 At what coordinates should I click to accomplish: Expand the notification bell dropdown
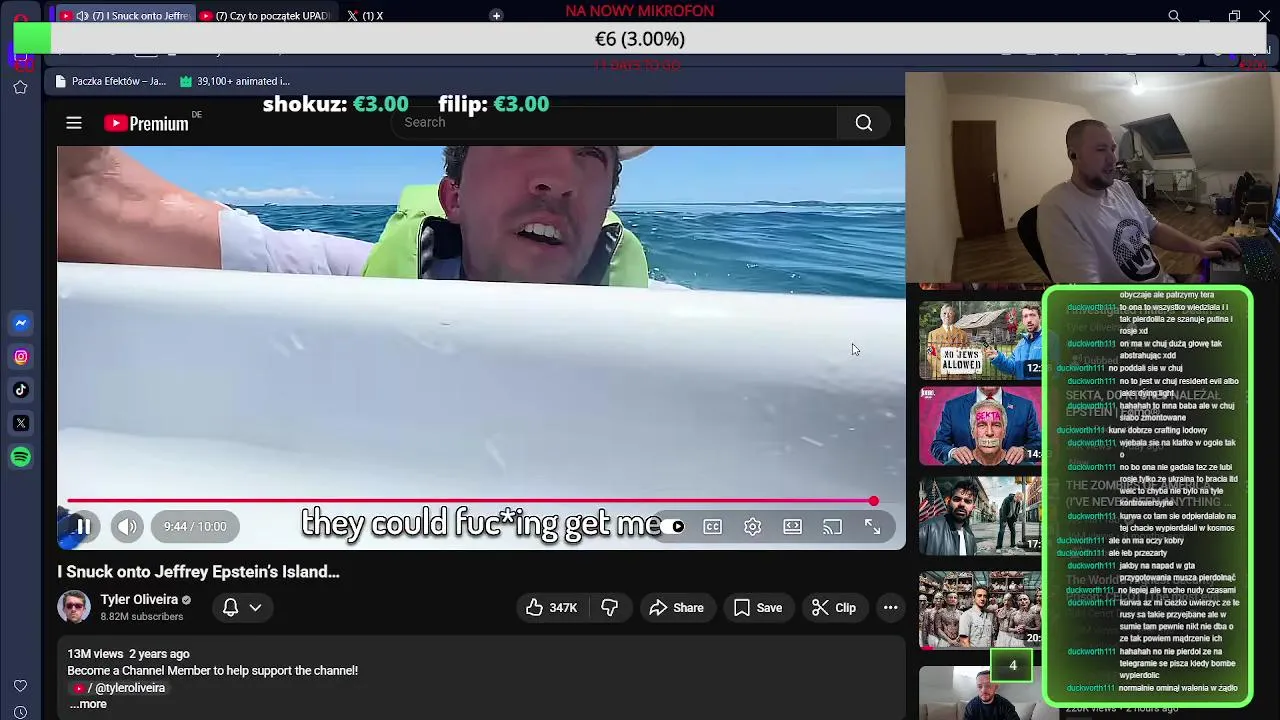point(242,607)
